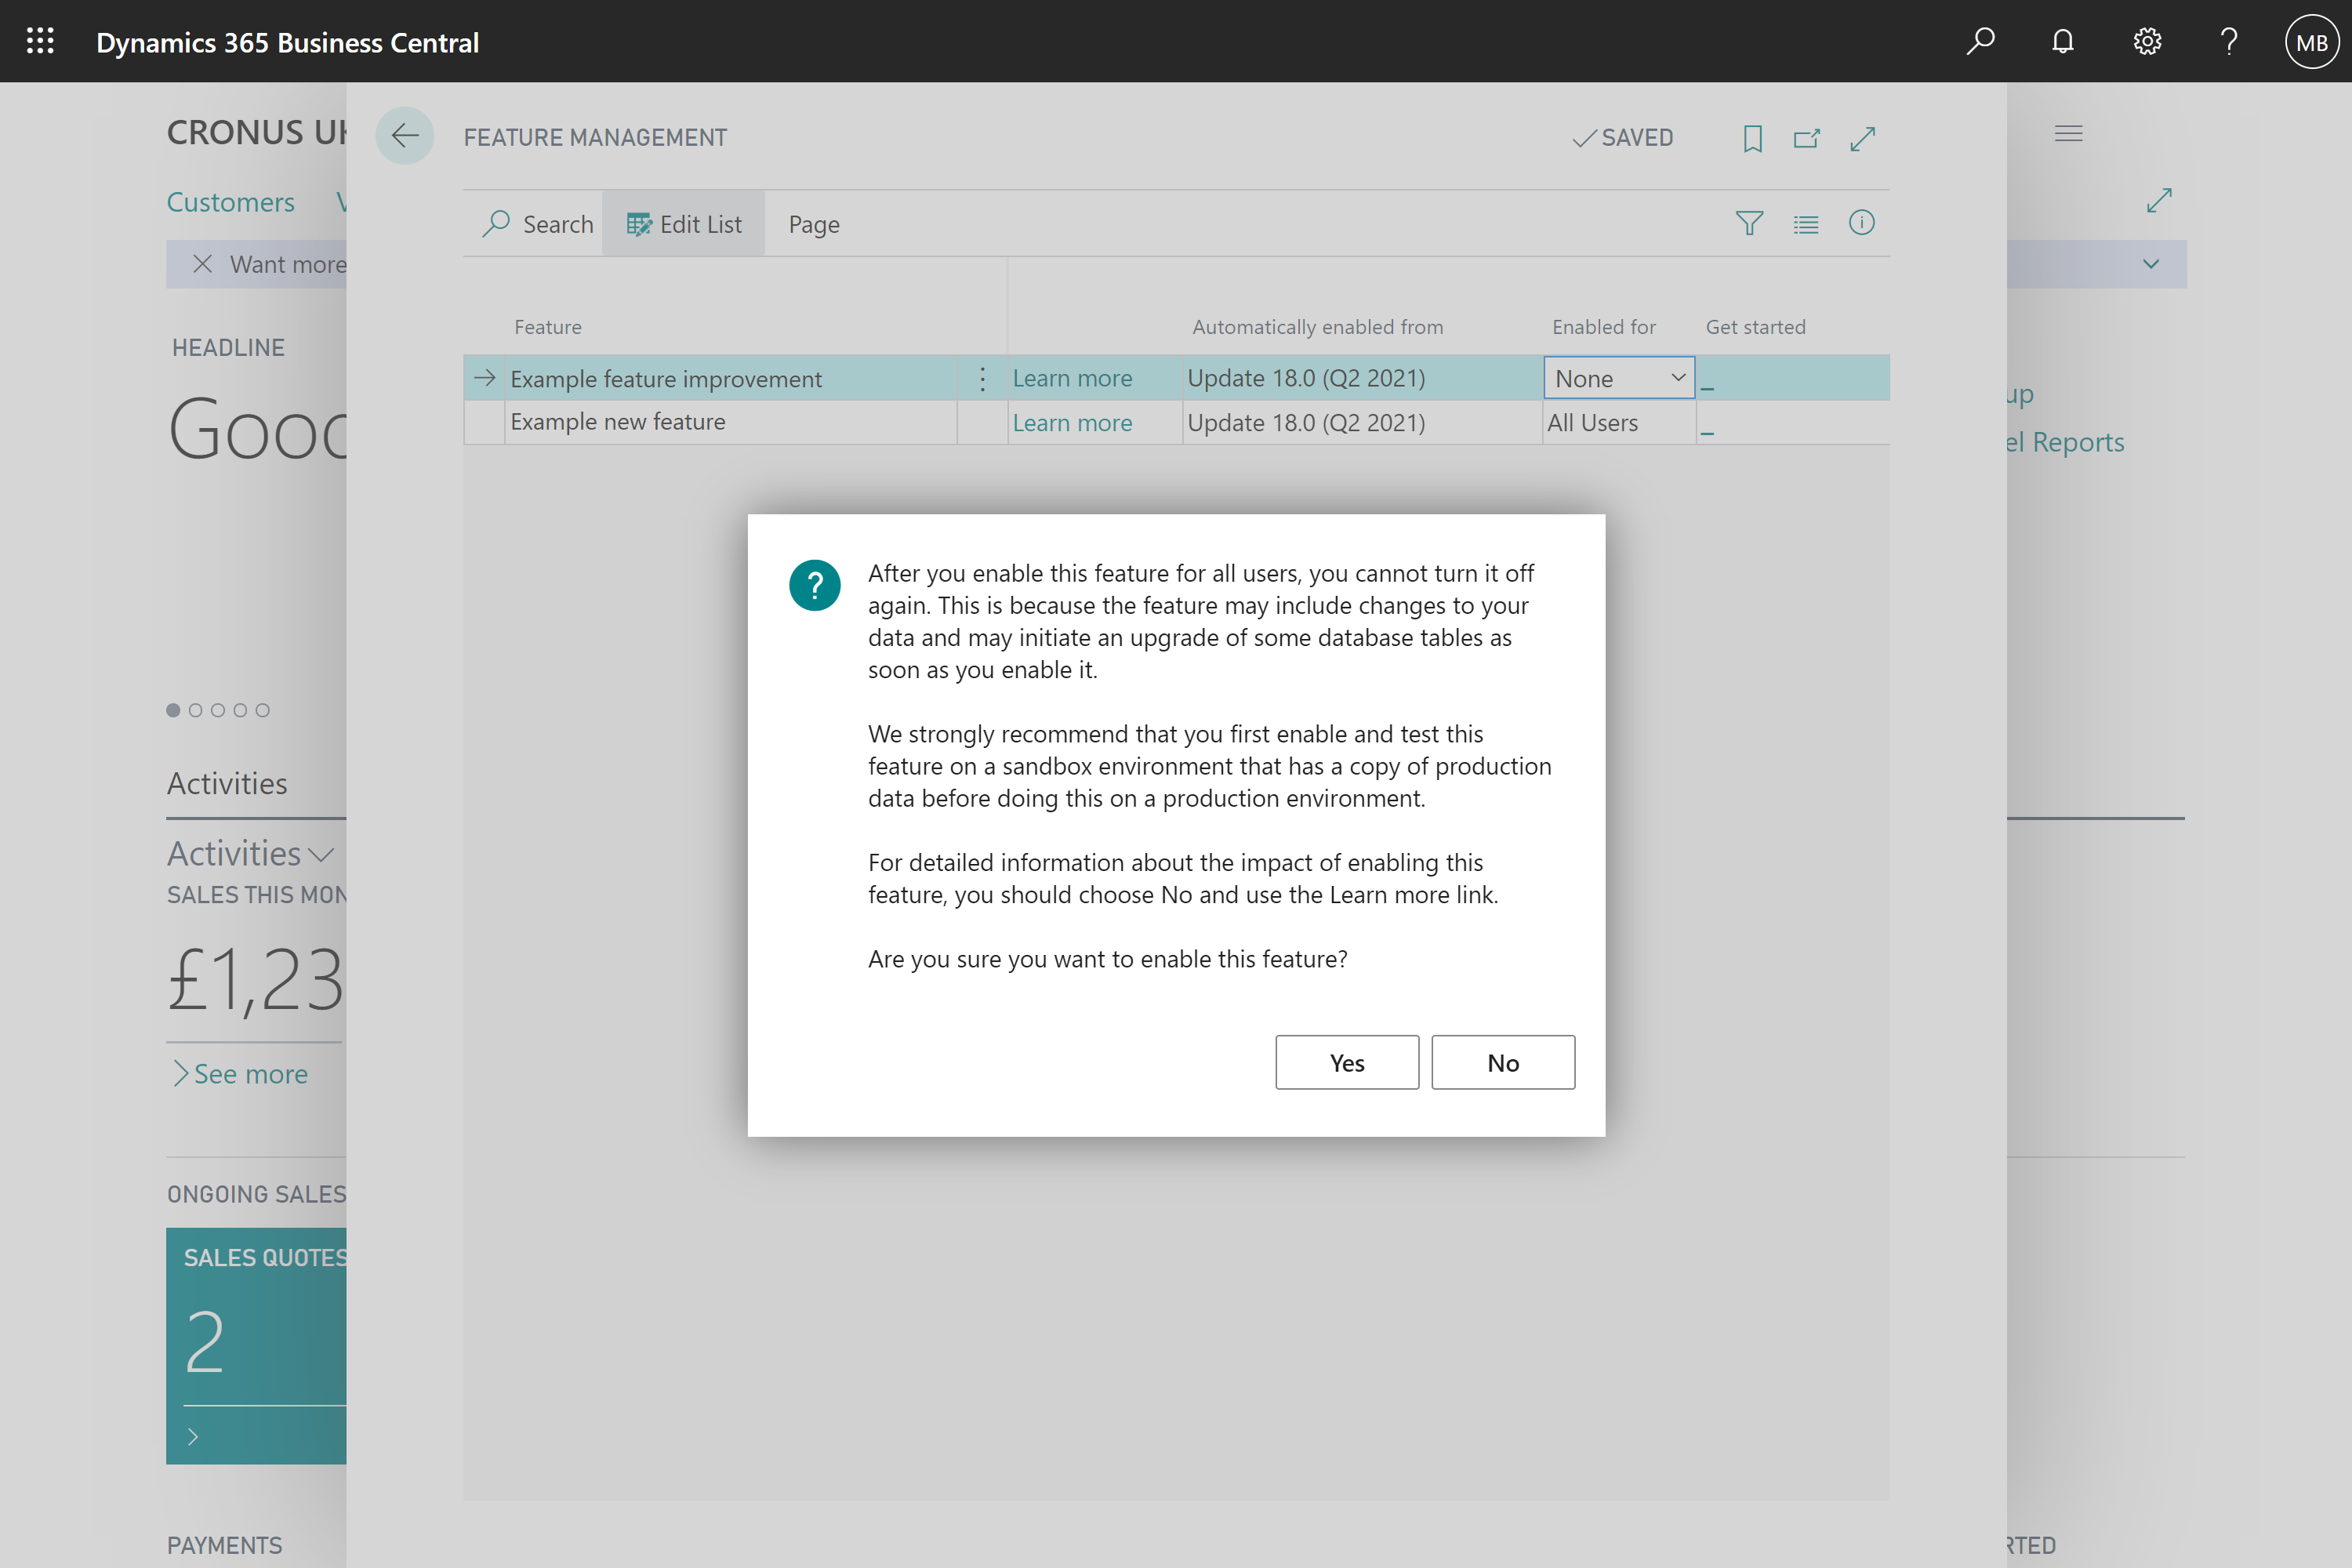This screenshot has height=1568, width=2352.
Task: Click the bookmark icon to save
Action: tap(1751, 136)
